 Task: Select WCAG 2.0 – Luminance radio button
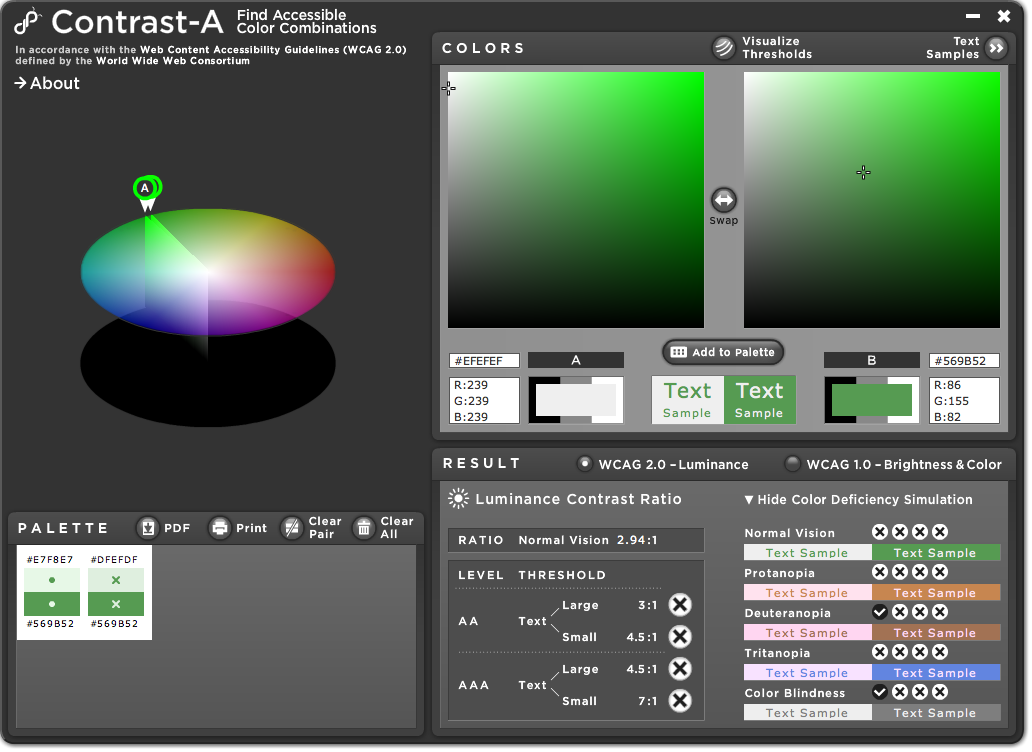(x=585, y=464)
